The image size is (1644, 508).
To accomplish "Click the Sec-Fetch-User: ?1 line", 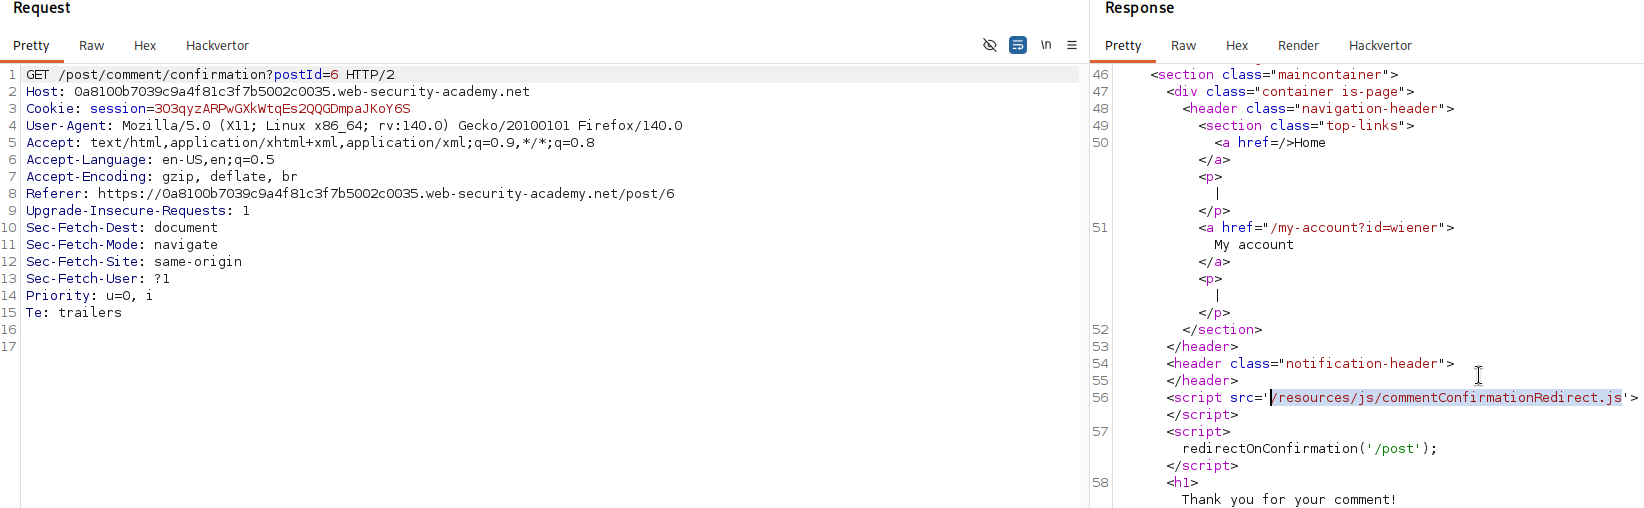I will [x=98, y=279].
